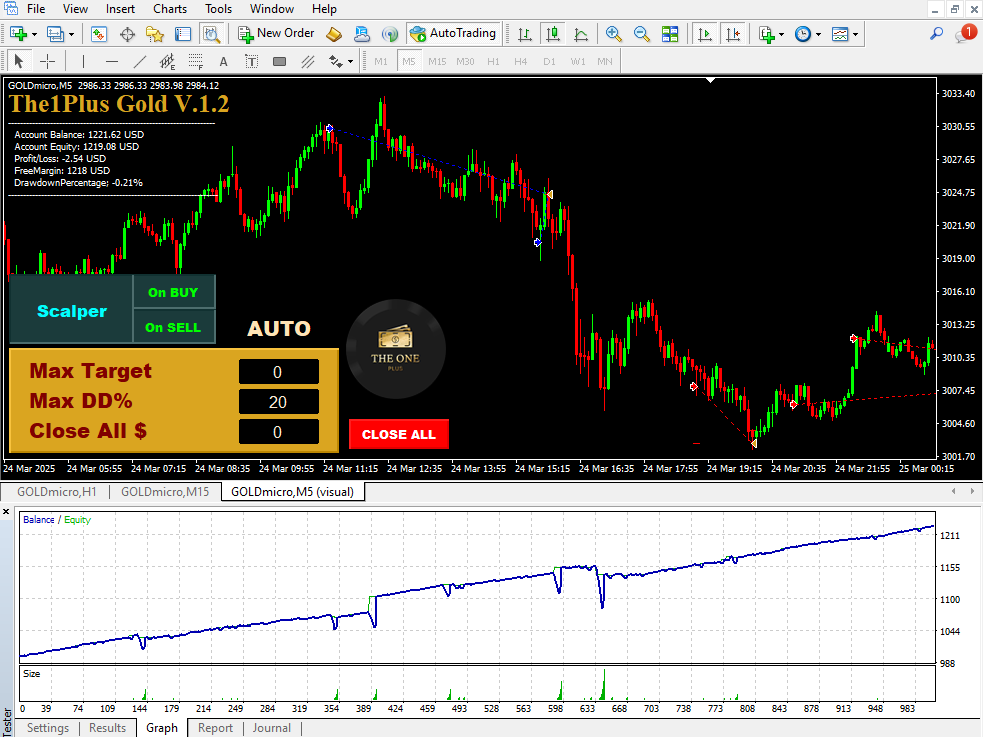Open the MetaEditor yellow book icon
983x737 pixels.
(x=334, y=34)
